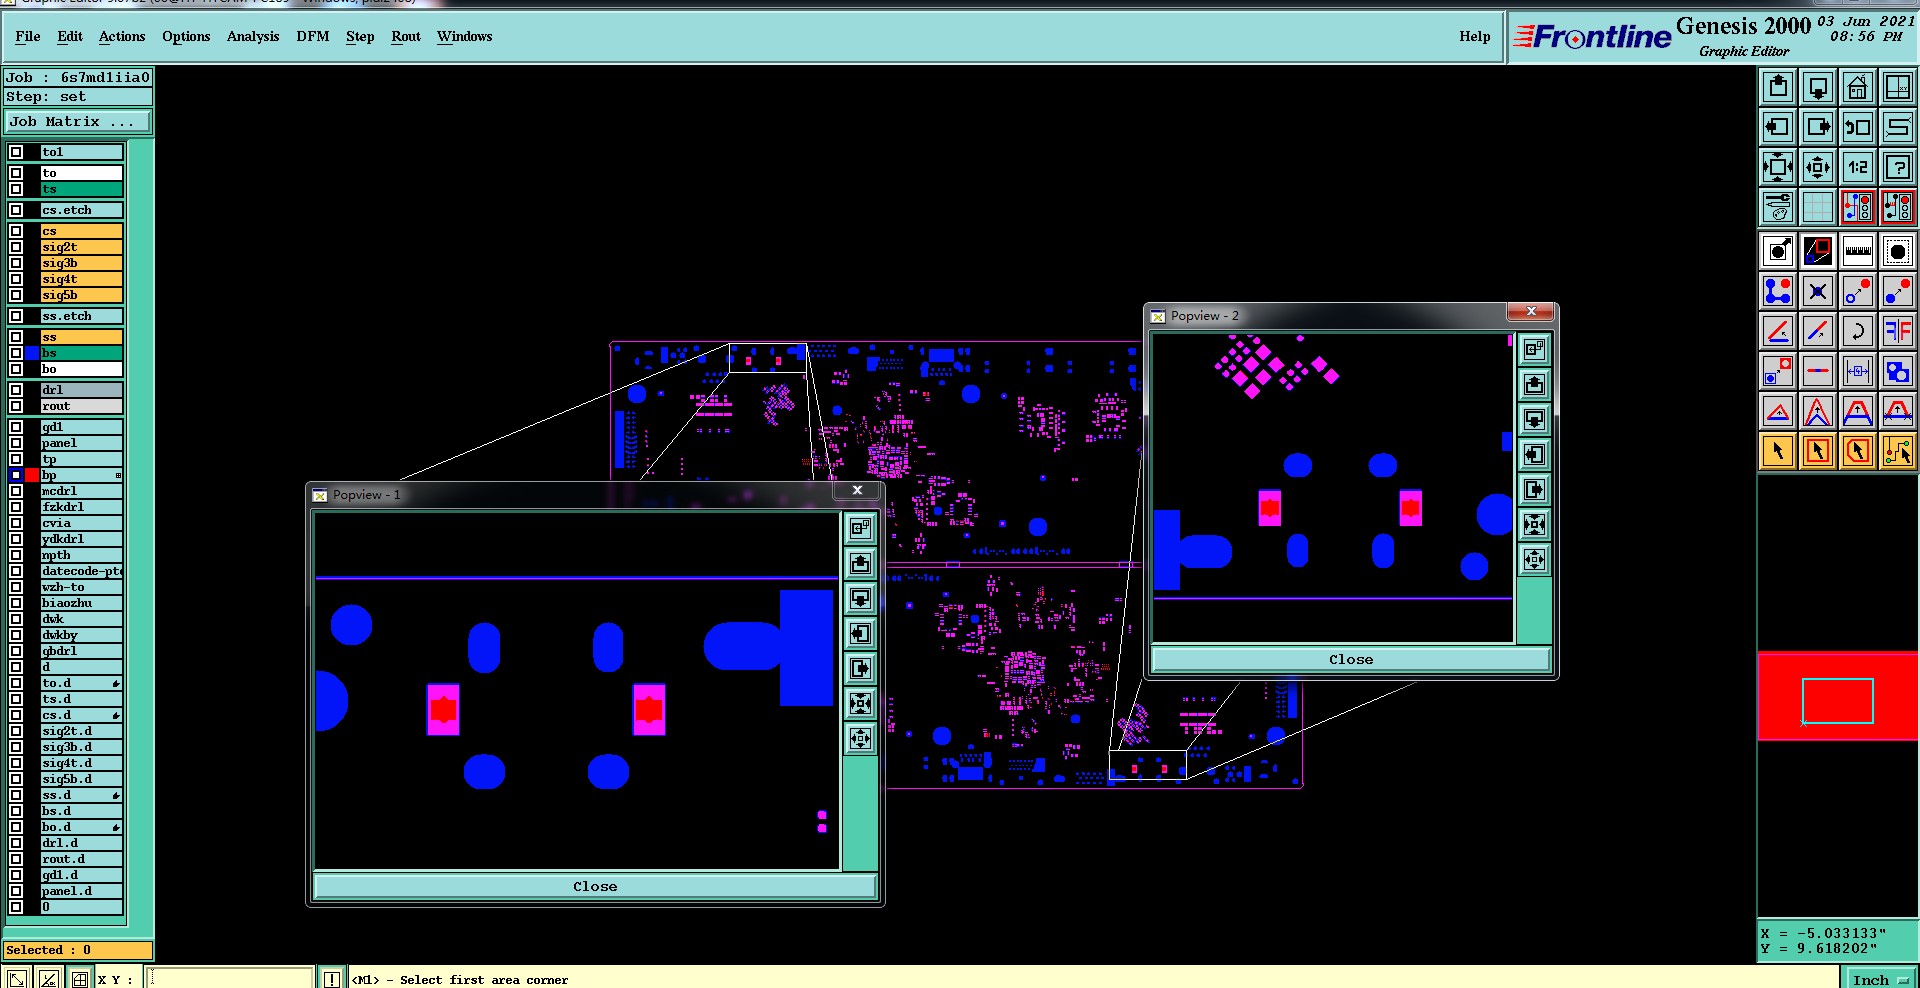Select the rotate arrow tool
The image size is (1920, 988).
1857,331
